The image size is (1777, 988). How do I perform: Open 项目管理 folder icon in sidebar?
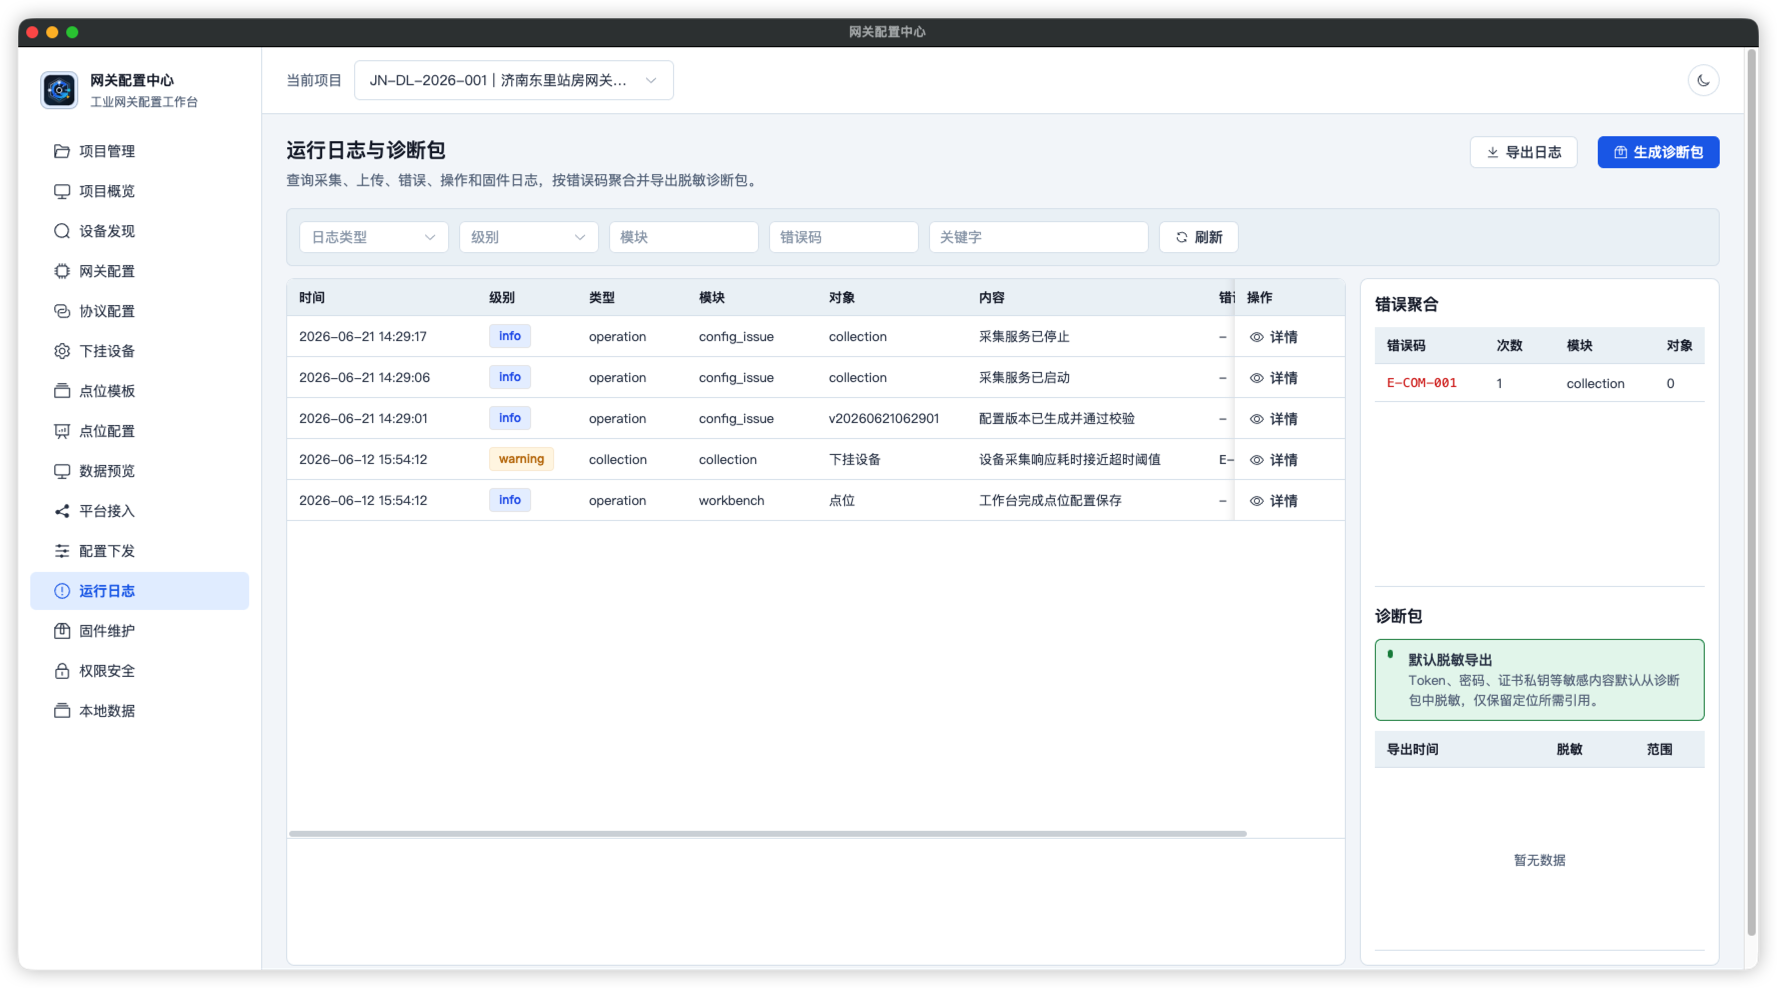(62, 151)
